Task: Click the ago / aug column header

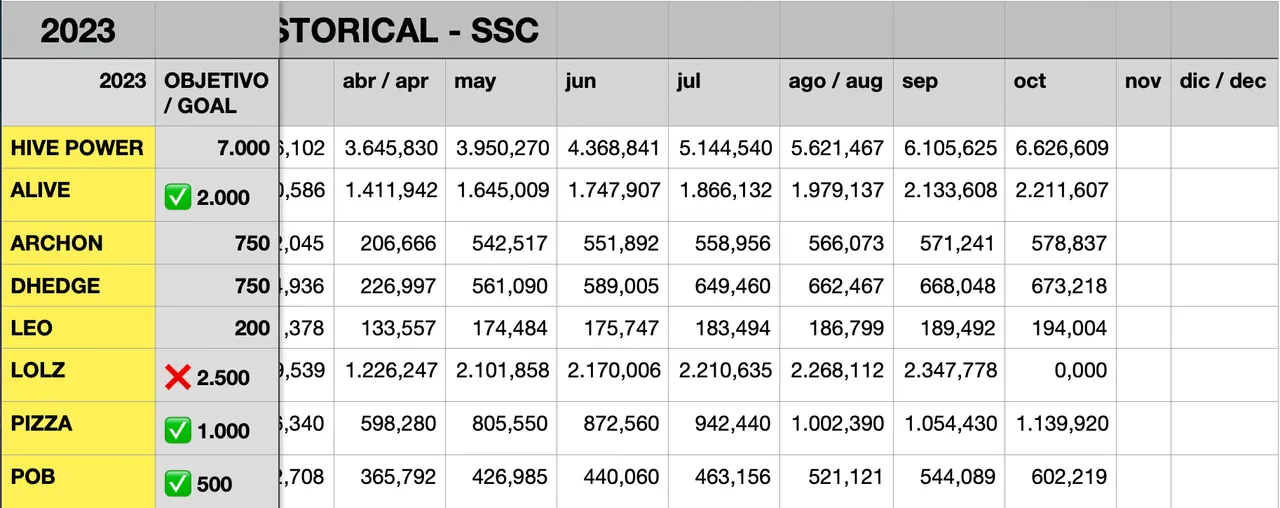Action: click(835, 82)
